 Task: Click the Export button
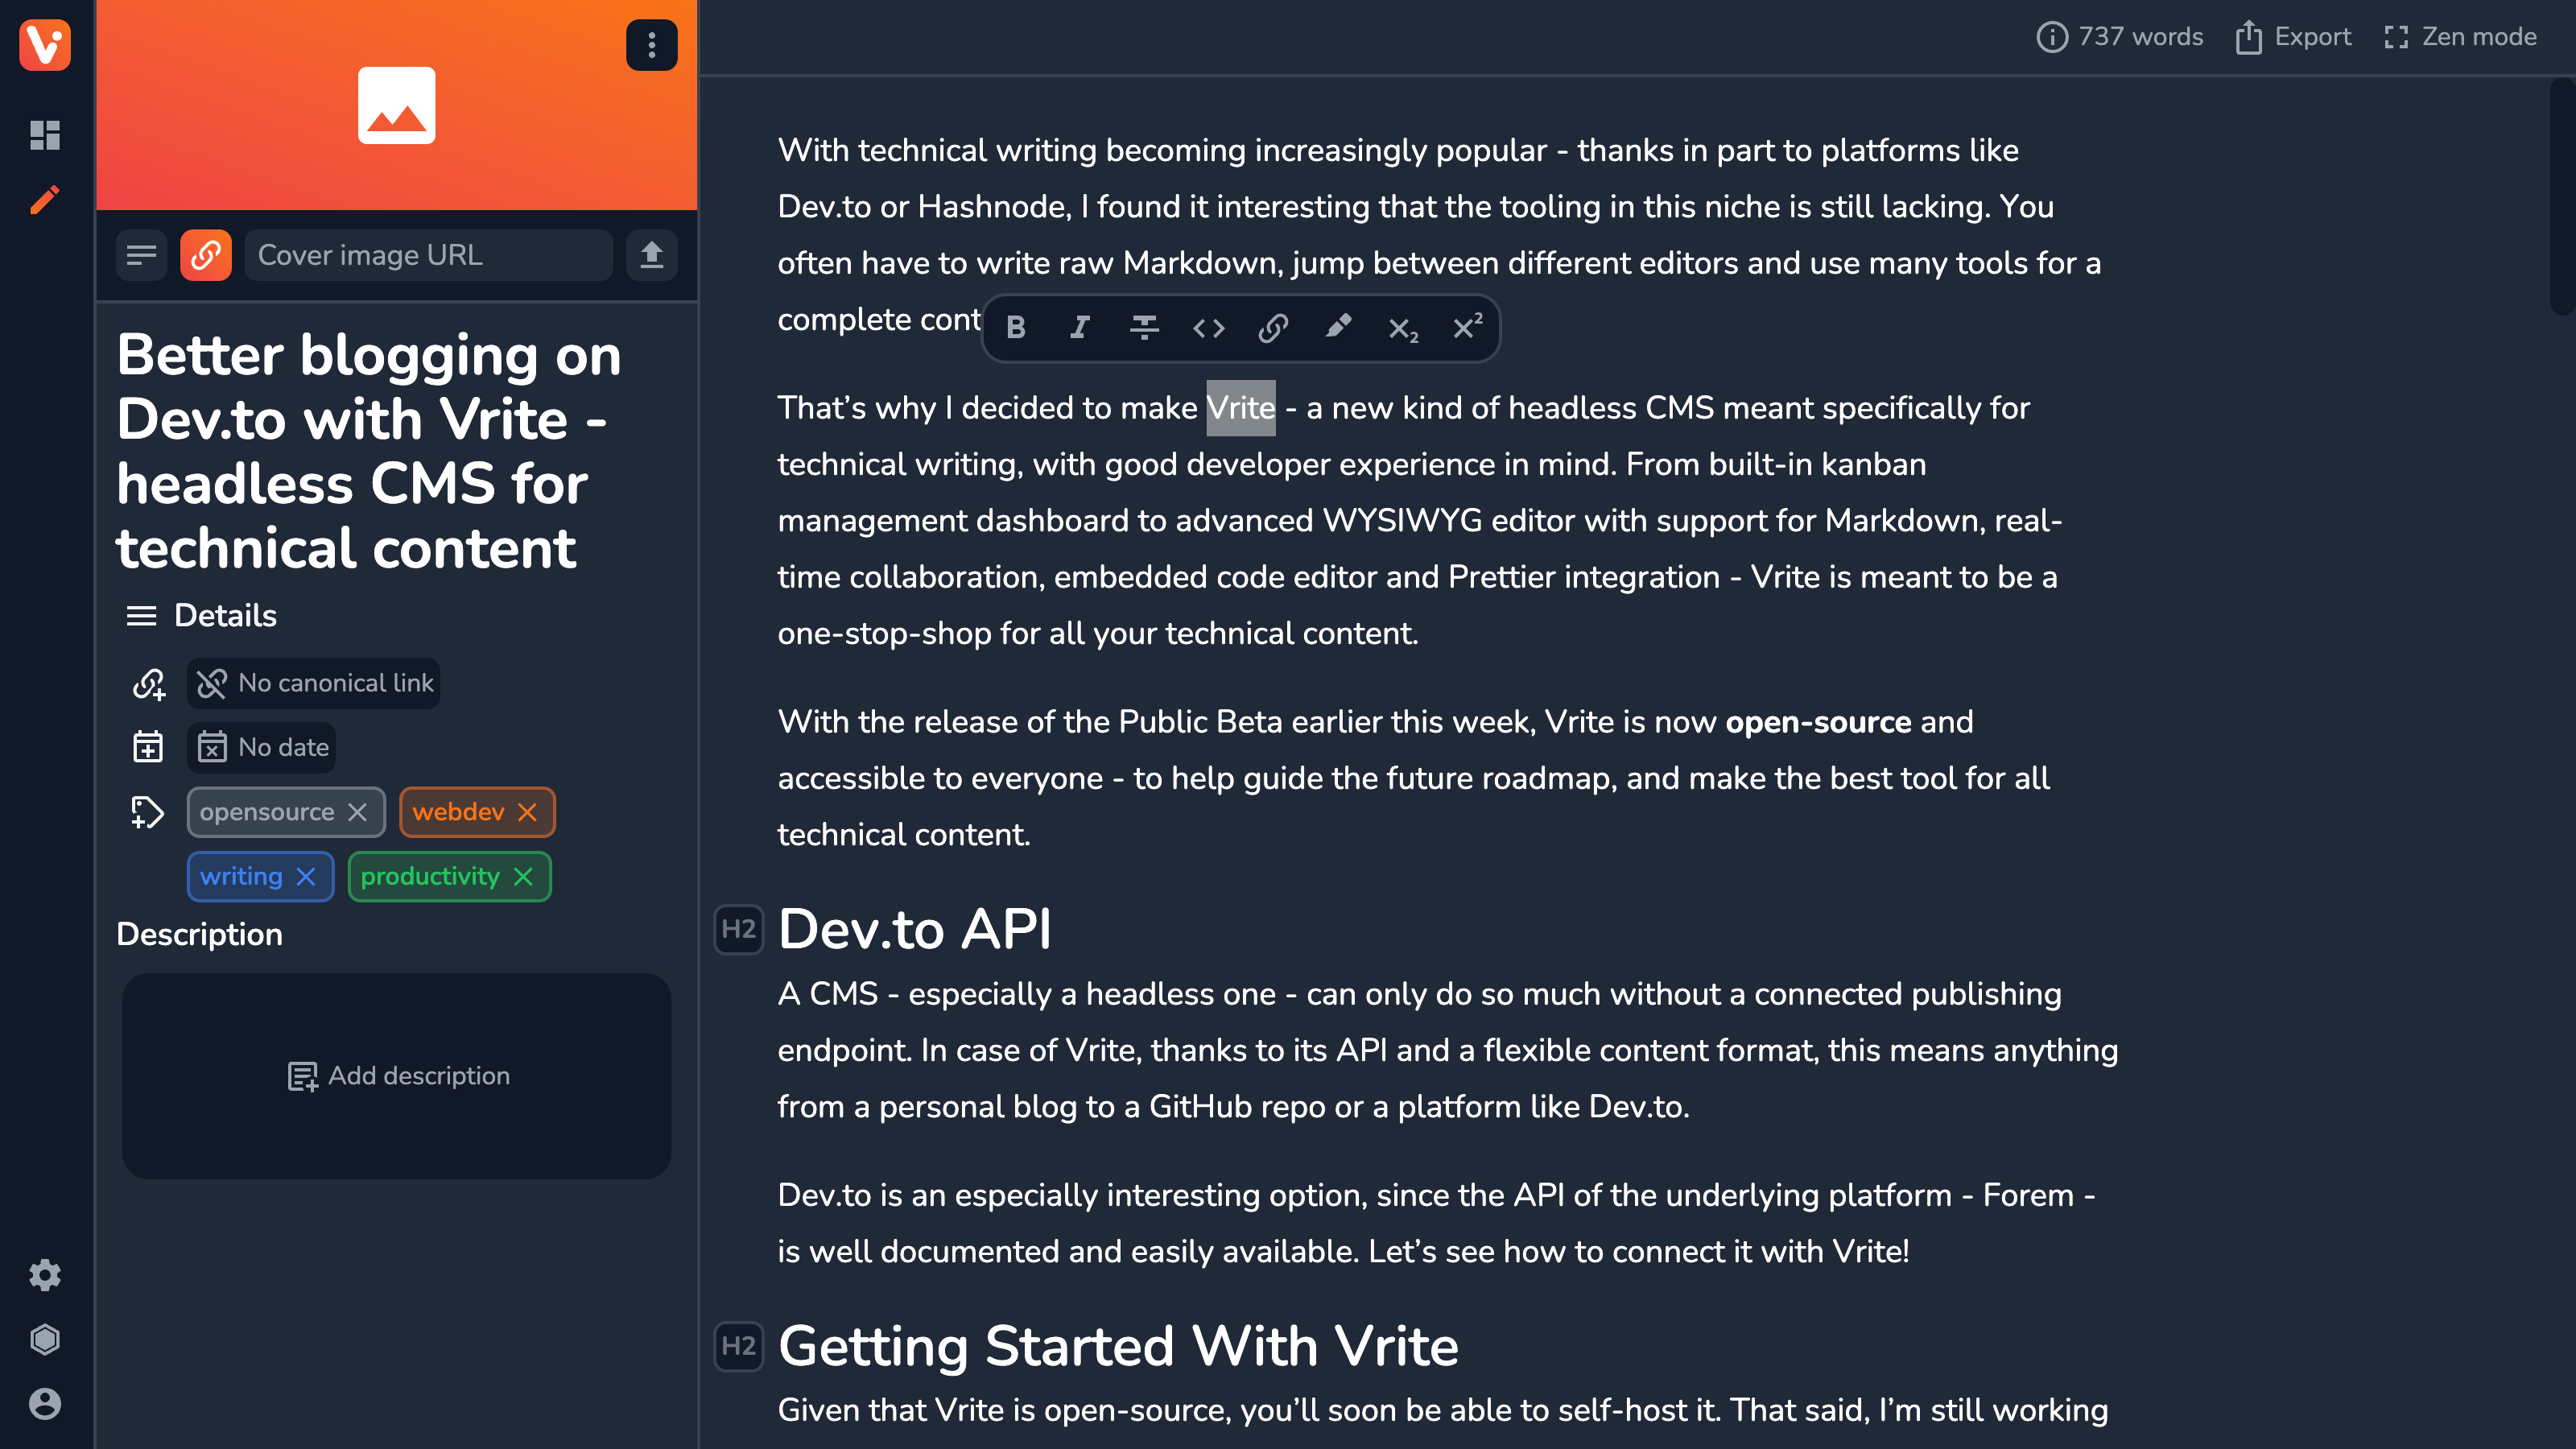point(2297,37)
